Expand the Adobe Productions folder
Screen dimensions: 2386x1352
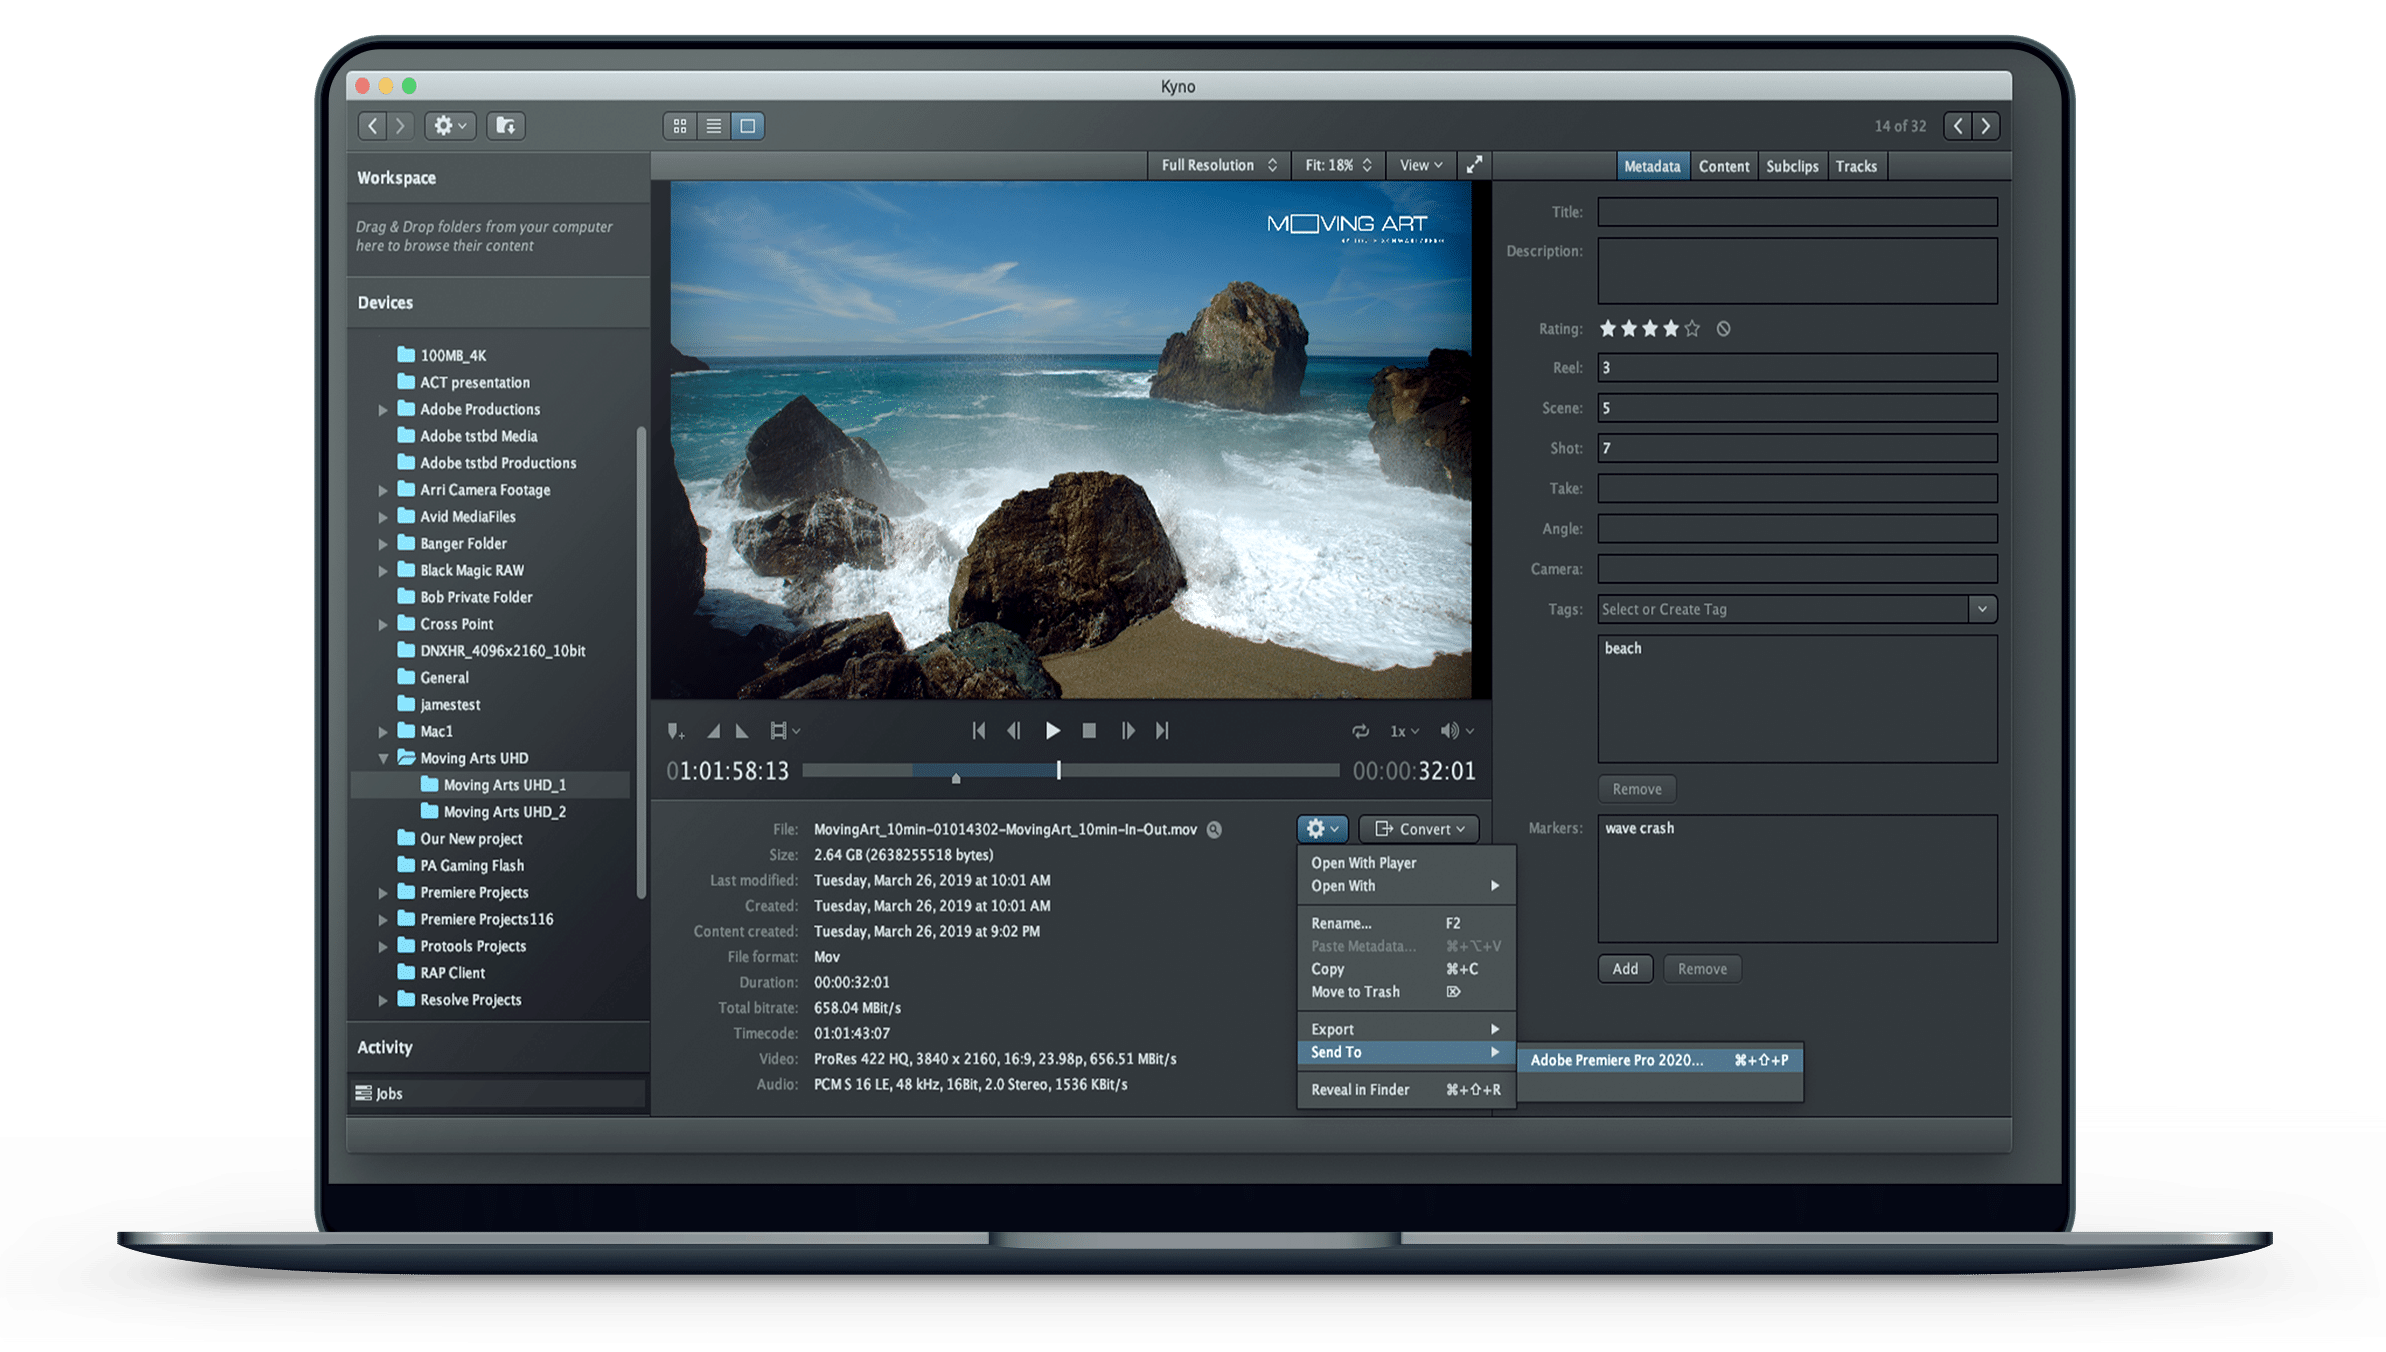[383, 410]
